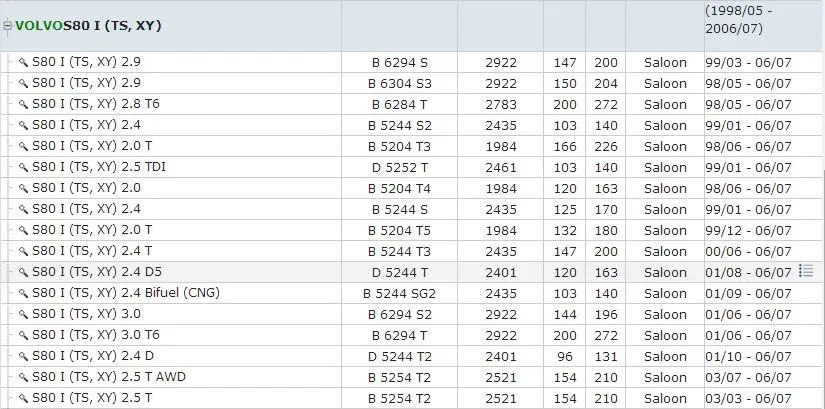Image resolution: width=825 pixels, height=409 pixels.
Task: Click date range 03/03 - 06/07
Action: 748,398
